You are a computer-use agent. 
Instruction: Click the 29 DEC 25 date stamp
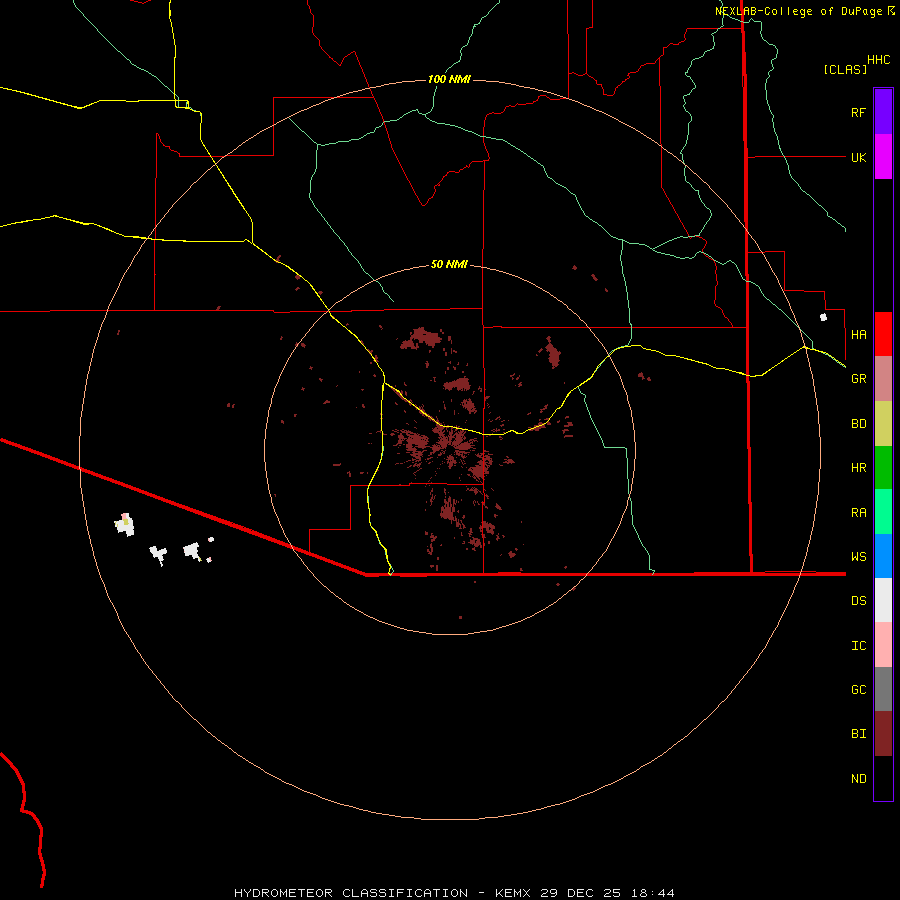click(580, 893)
